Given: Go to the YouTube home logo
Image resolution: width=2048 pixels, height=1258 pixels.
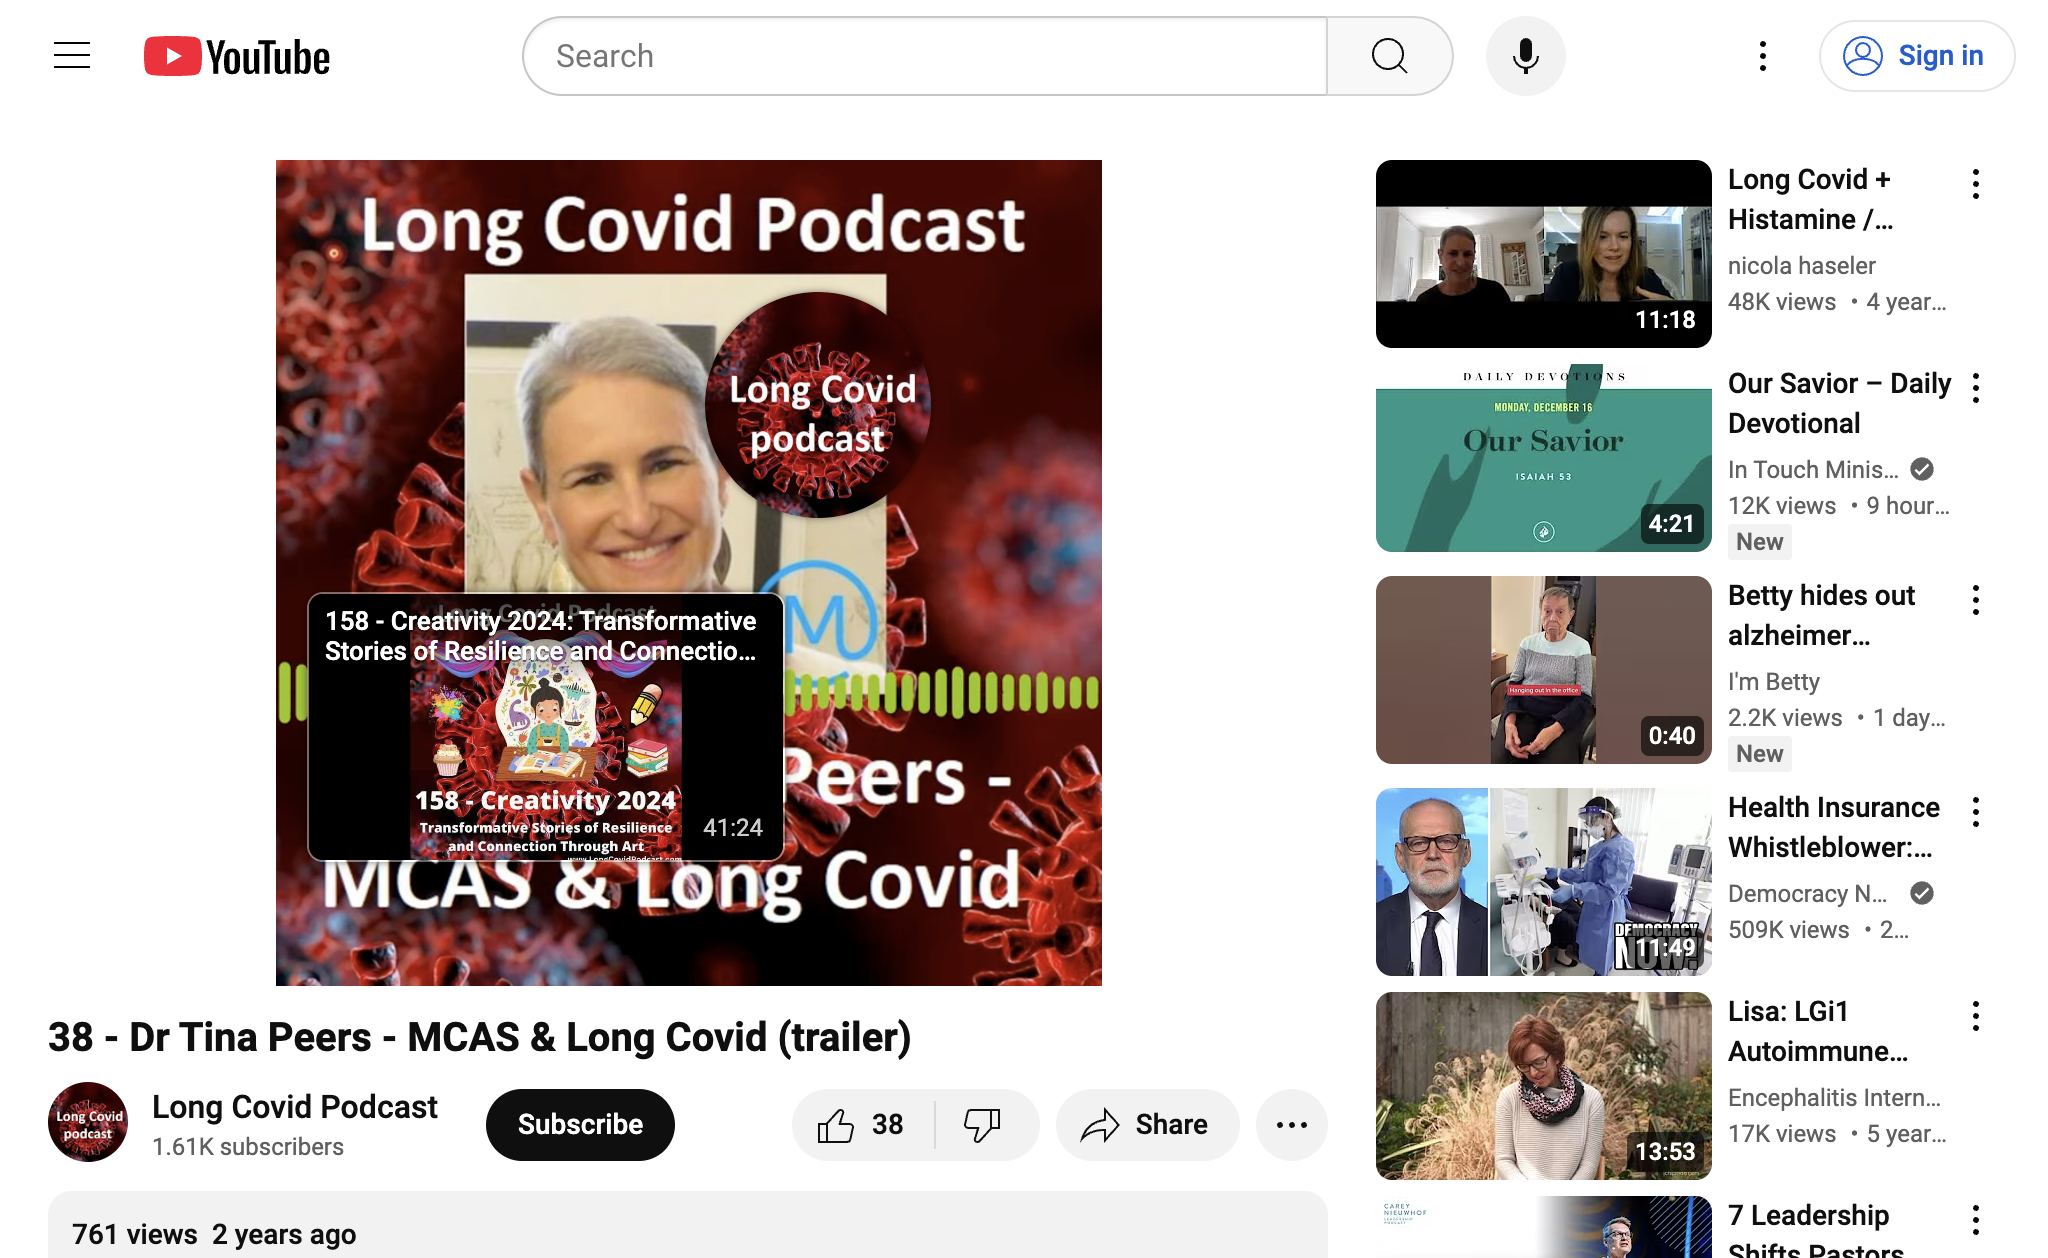Looking at the screenshot, I should 237,57.
